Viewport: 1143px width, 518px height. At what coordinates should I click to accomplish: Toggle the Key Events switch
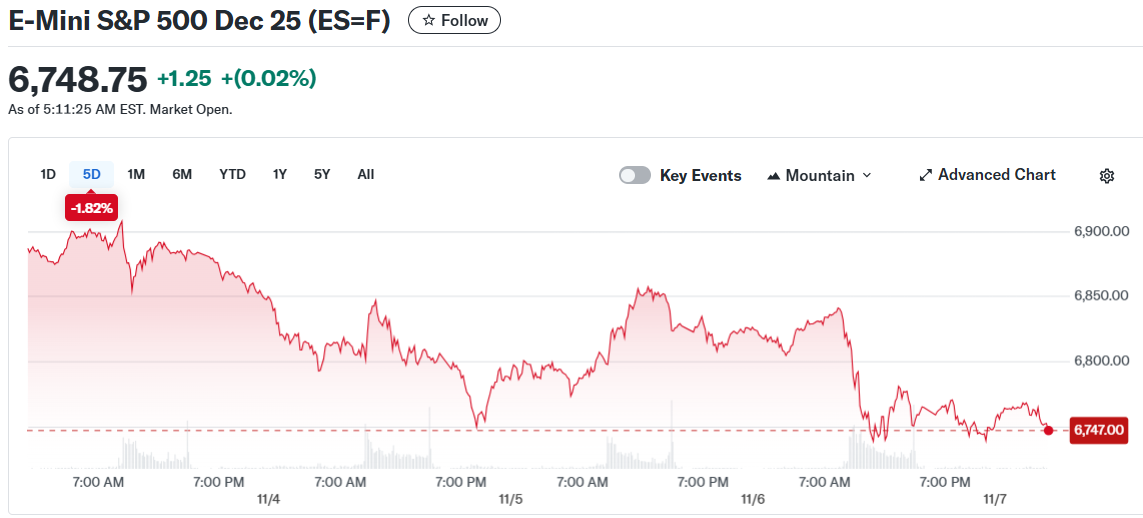[x=634, y=176]
